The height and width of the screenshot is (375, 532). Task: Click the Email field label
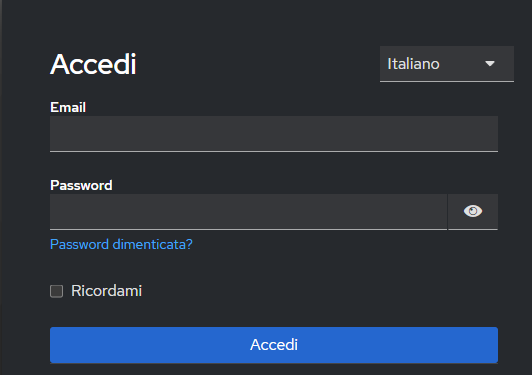pyautogui.click(x=68, y=107)
